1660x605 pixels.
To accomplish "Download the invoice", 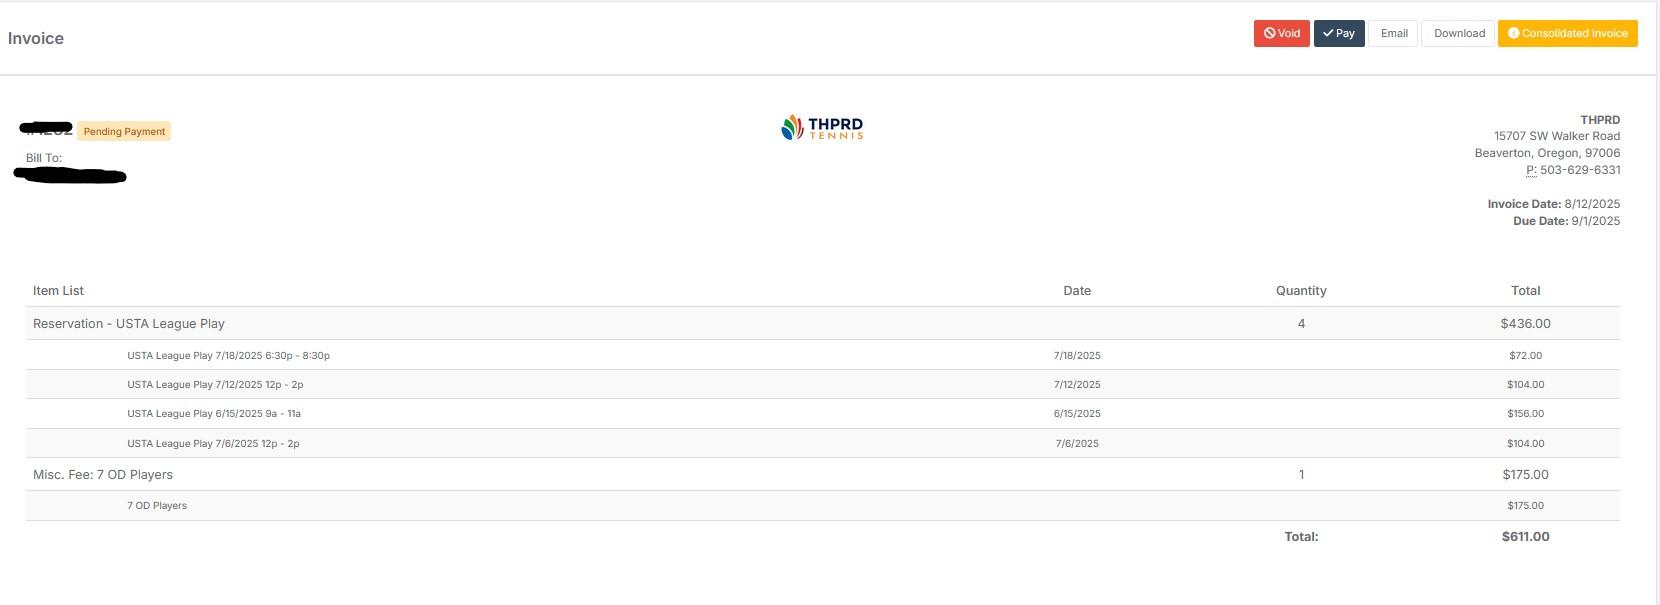I will (1458, 34).
